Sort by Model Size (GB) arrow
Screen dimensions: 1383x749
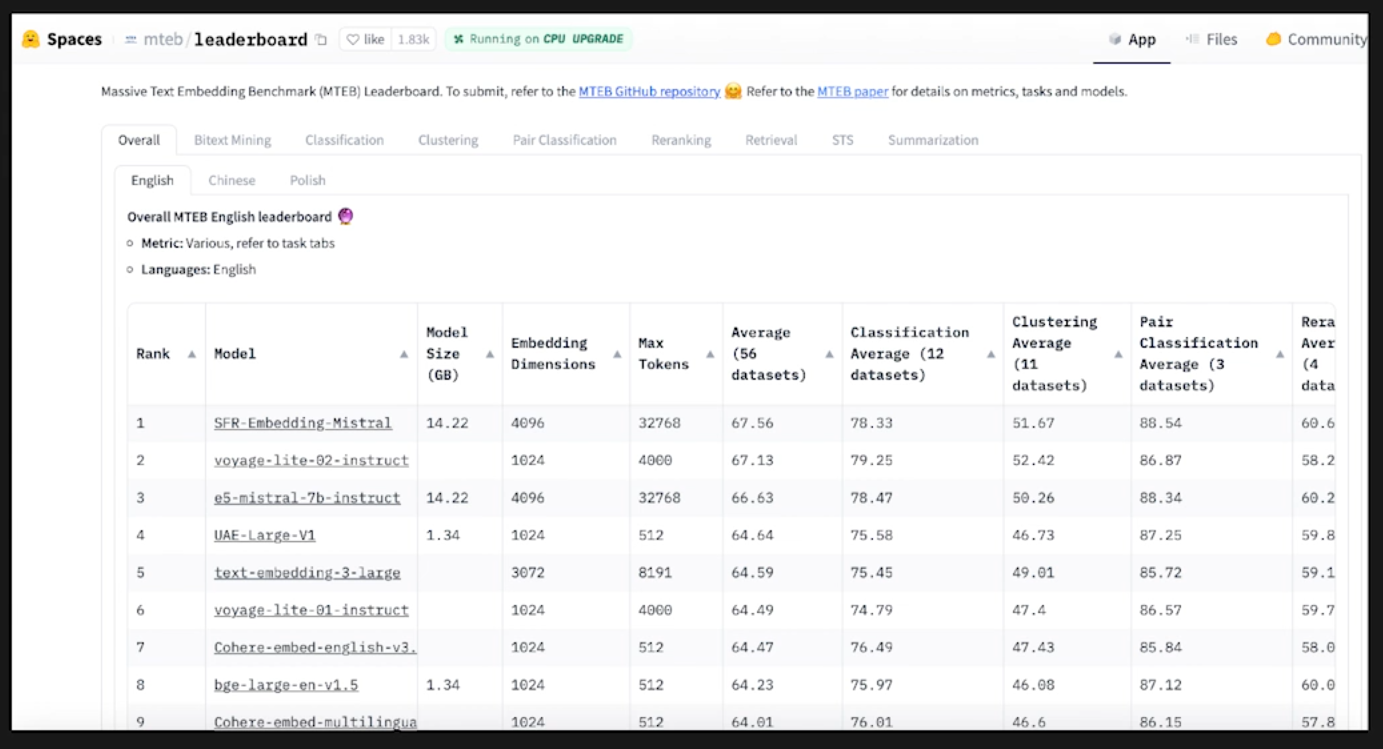[x=490, y=354]
